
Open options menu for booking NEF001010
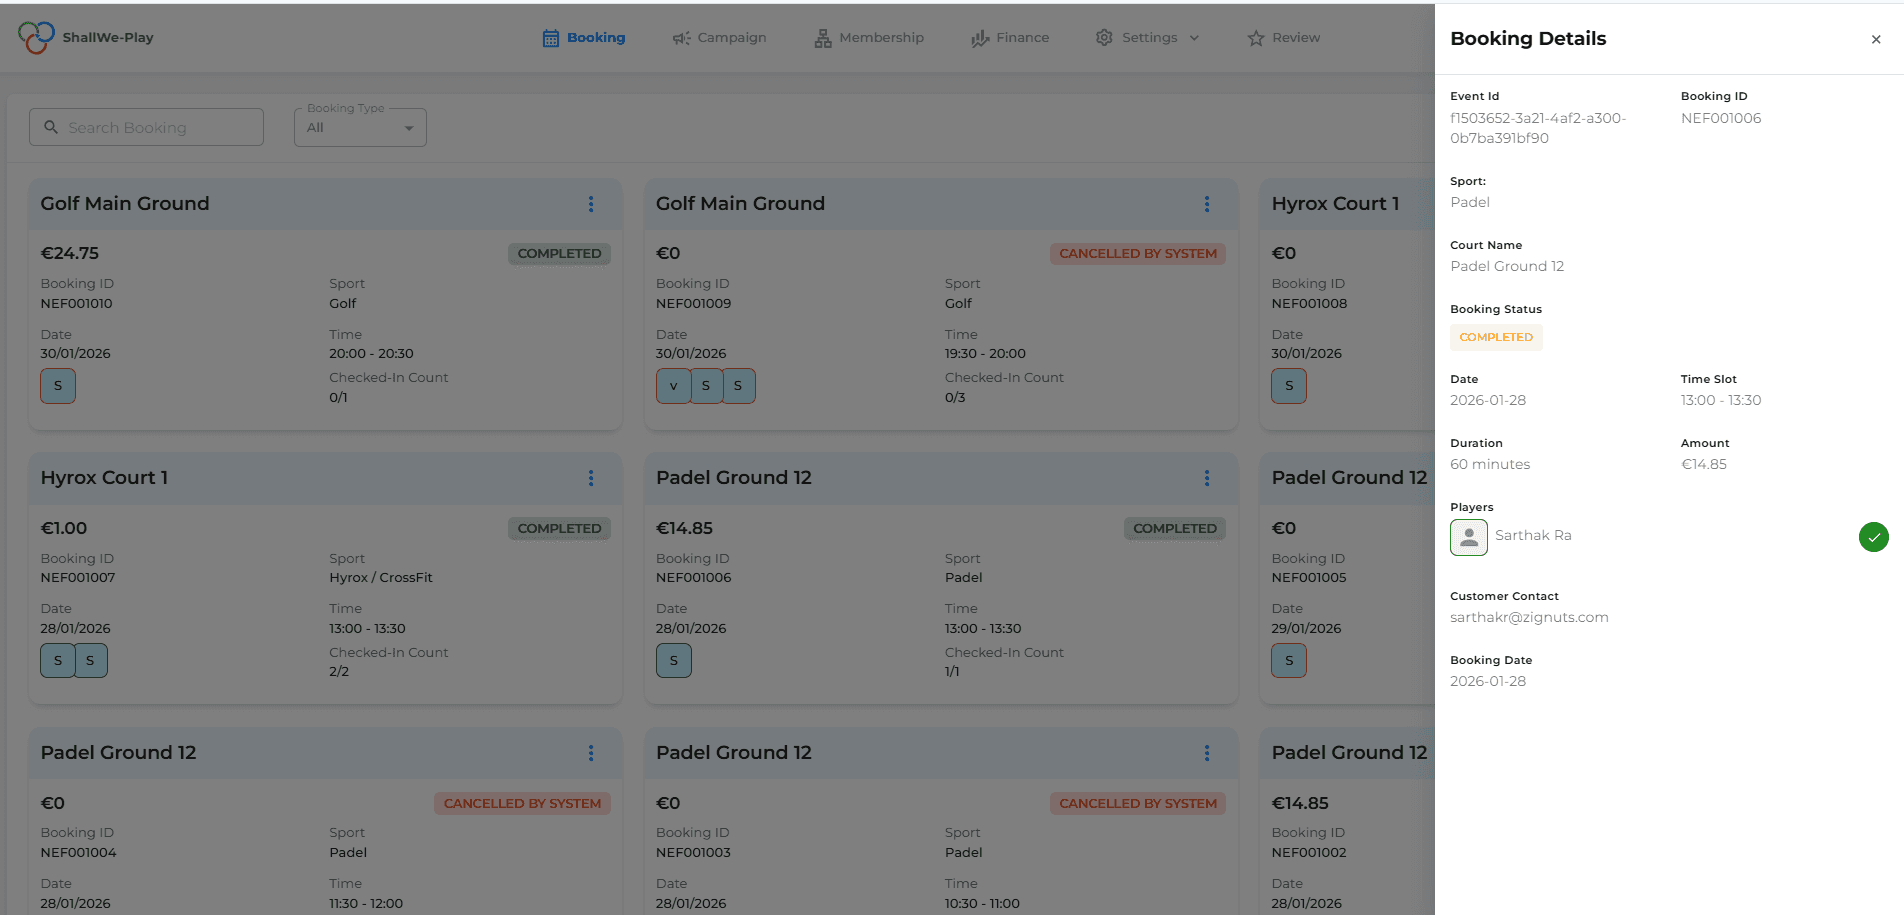pyautogui.click(x=591, y=204)
